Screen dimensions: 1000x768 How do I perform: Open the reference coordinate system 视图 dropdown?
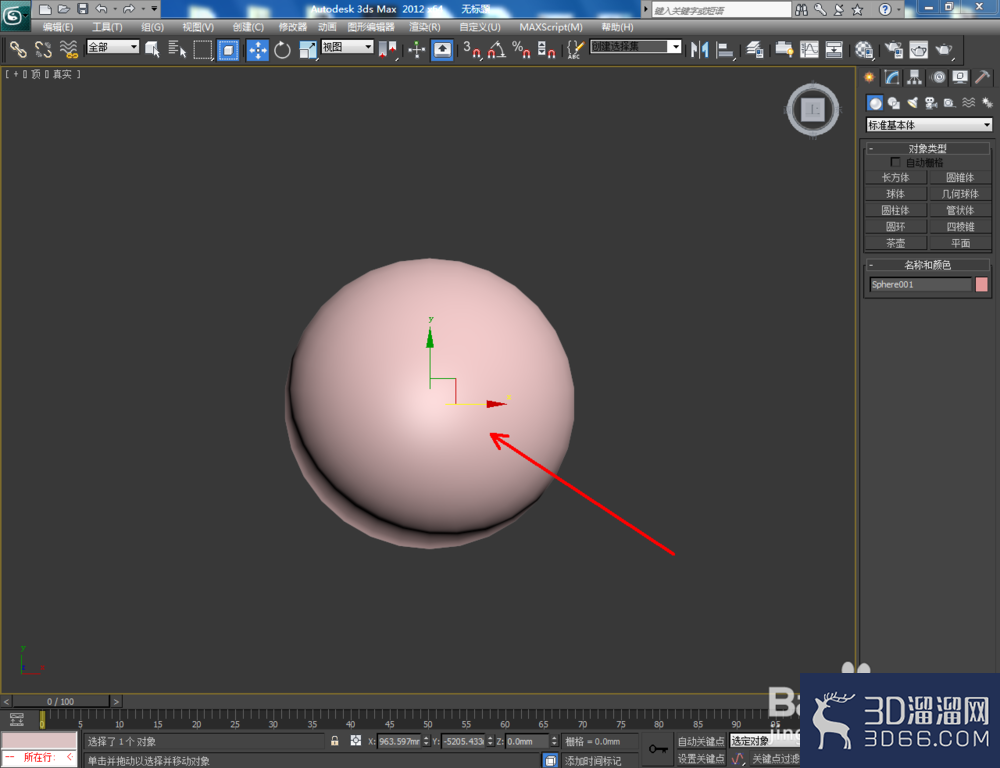click(x=348, y=47)
